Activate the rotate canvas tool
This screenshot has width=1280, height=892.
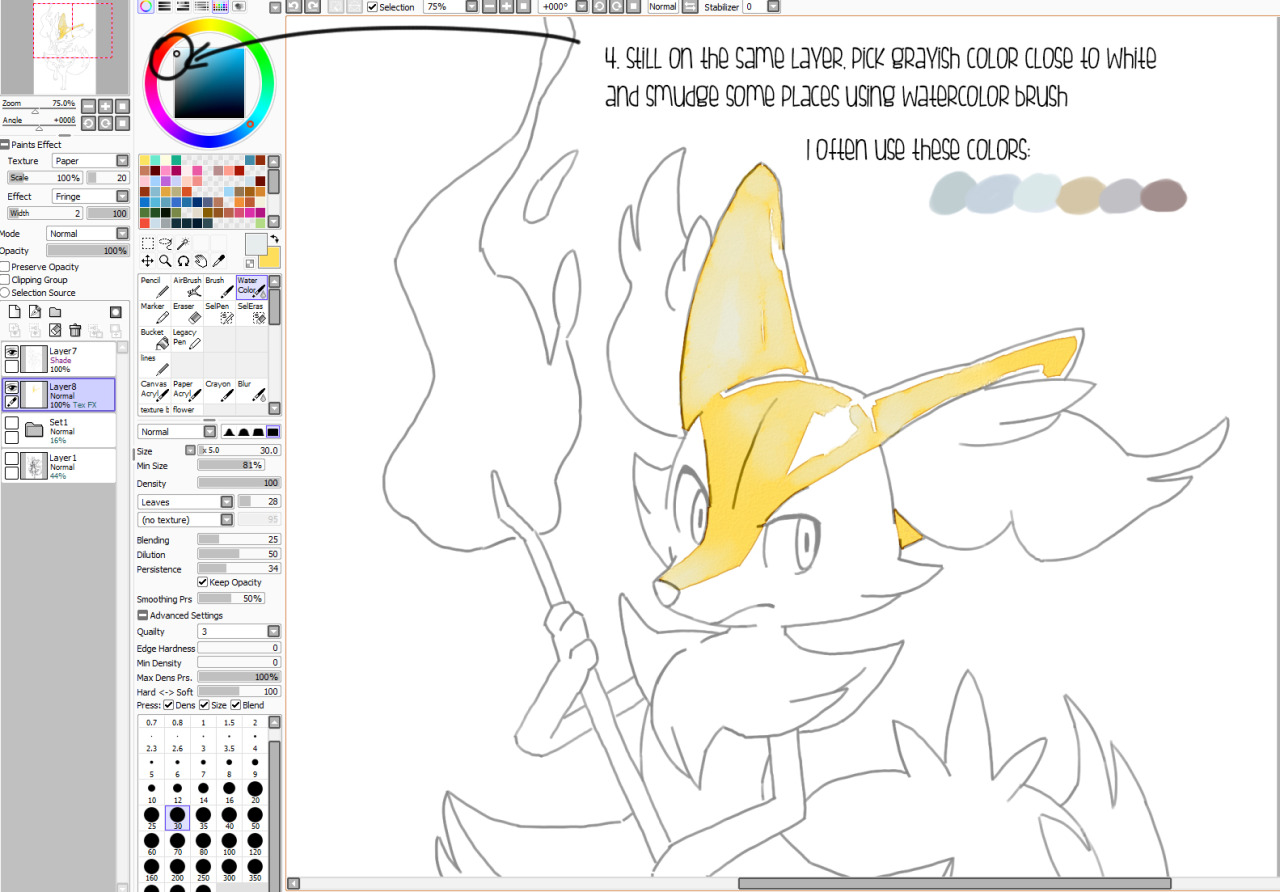[x=183, y=261]
